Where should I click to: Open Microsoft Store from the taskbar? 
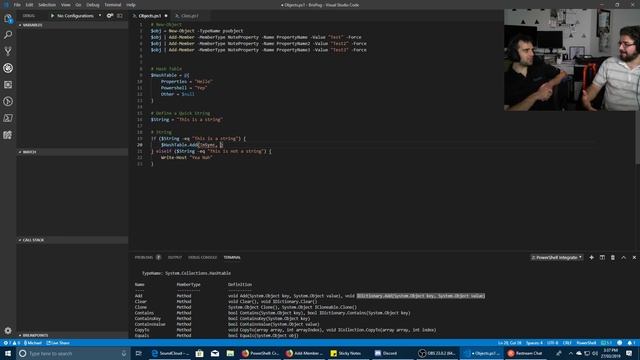(x=199, y=353)
